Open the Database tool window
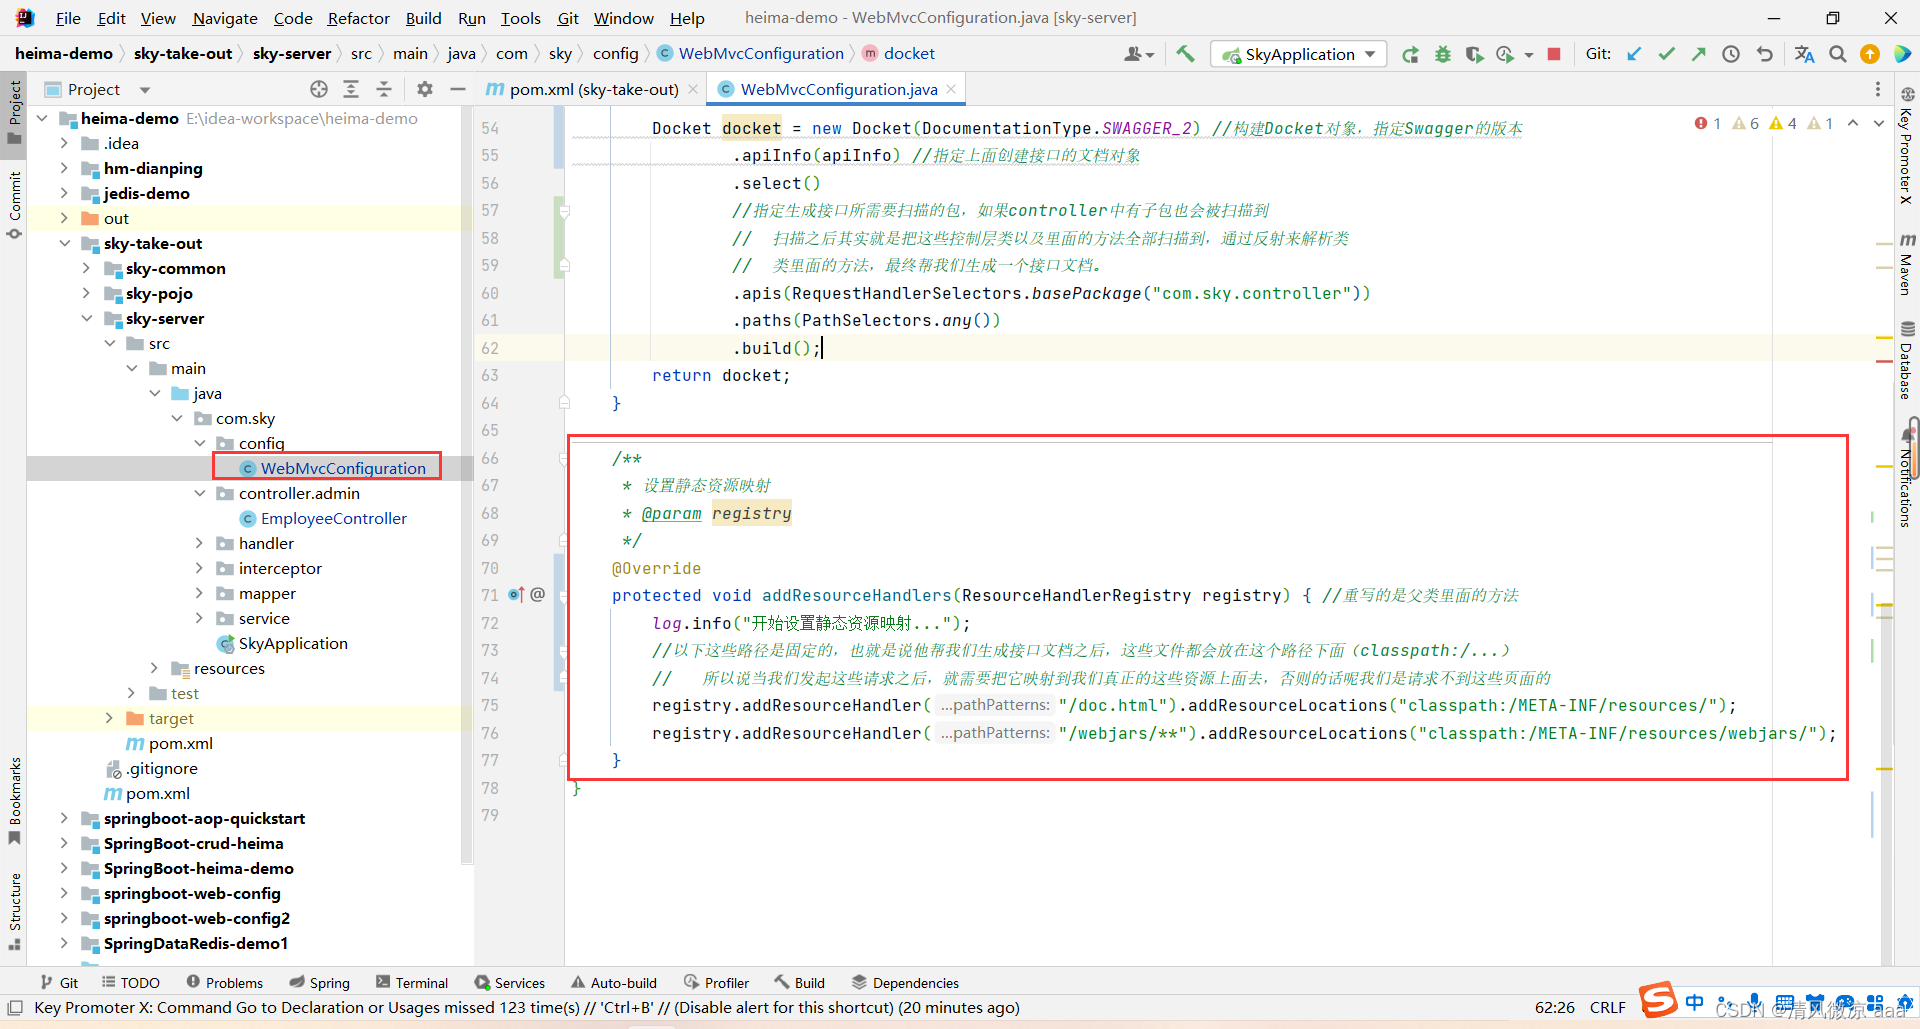This screenshot has height=1029, width=1920. (1906, 360)
